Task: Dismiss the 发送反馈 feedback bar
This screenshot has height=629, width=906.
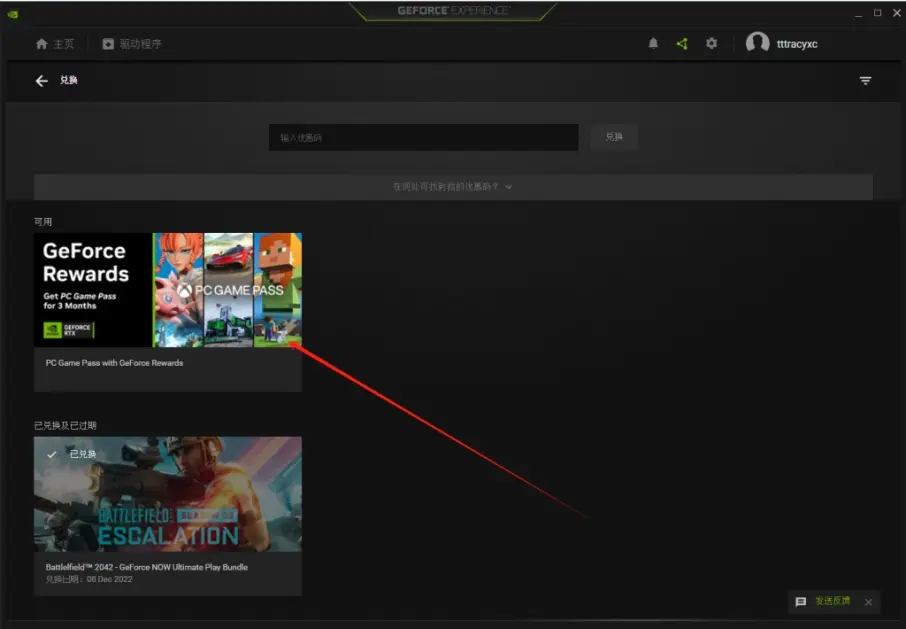Action: pos(868,602)
